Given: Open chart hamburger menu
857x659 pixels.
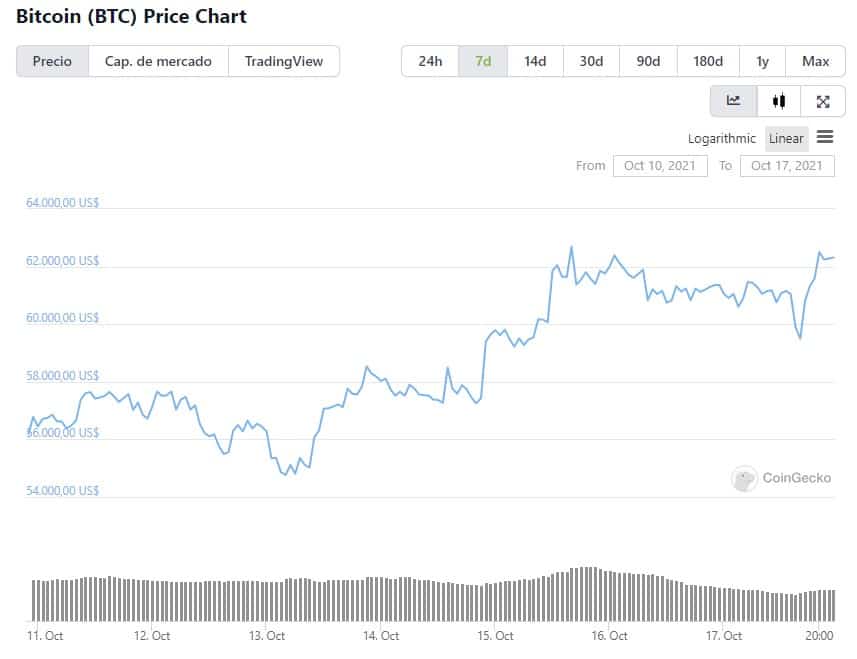Looking at the screenshot, I should pos(825,137).
